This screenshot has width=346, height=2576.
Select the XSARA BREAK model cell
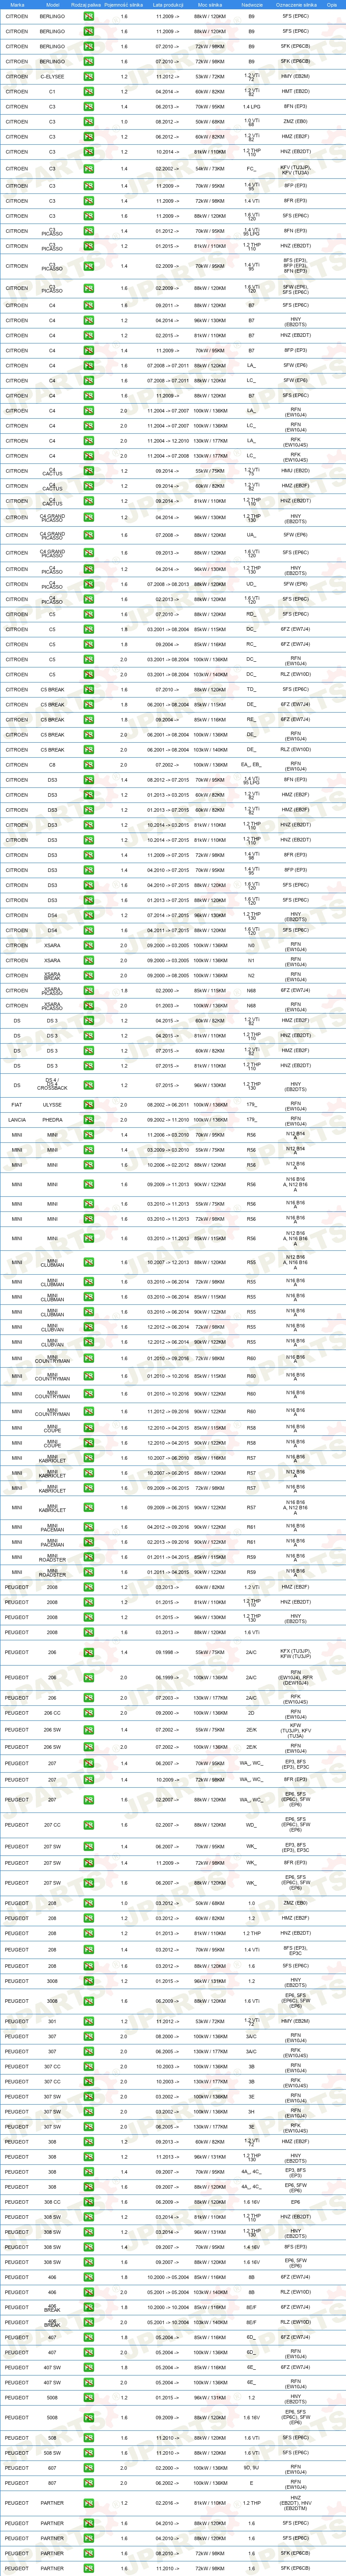click(53, 975)
